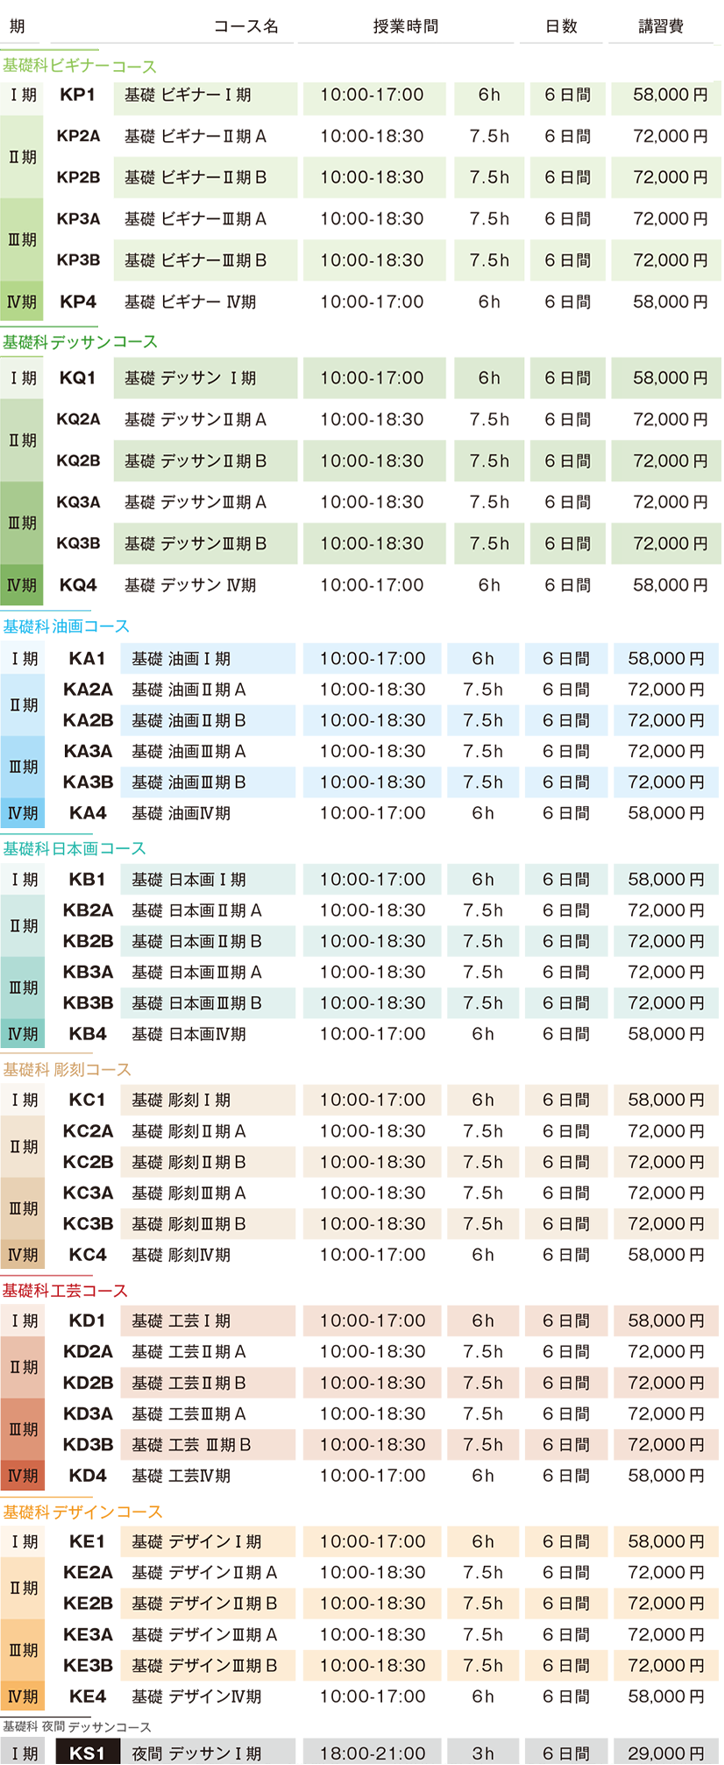Viewport: 724px width, 1765px height.
Task: Click course name 基礎 ビギナーⅠ期
Action: [x=188, y=95]
